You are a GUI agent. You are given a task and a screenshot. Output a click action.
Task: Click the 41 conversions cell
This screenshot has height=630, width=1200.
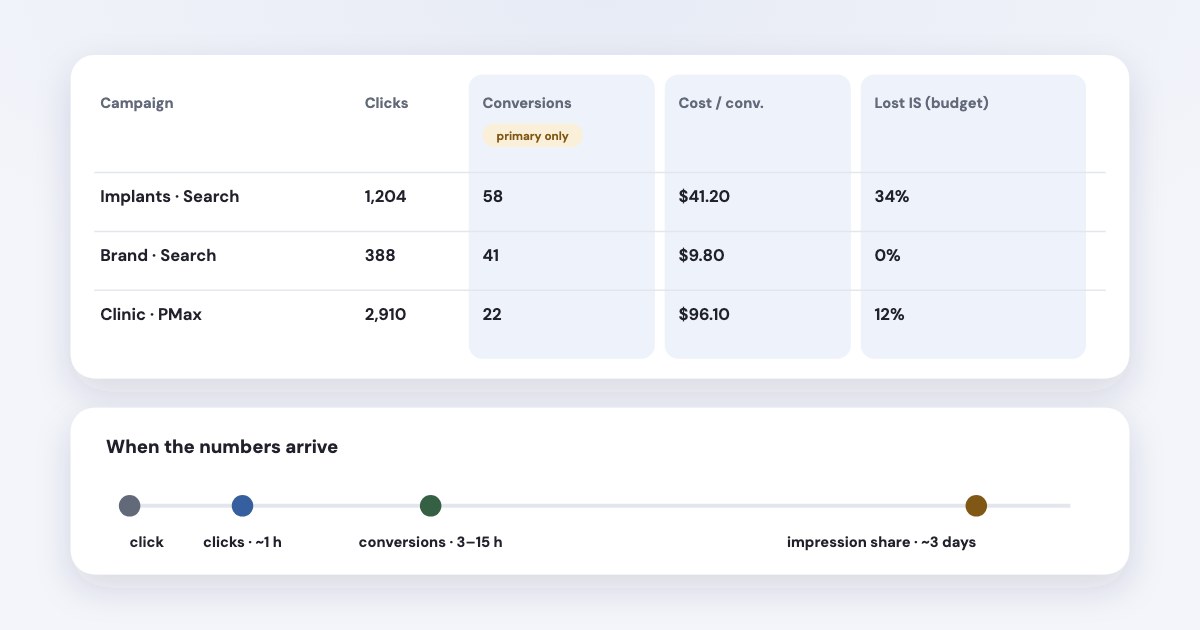(492, 255)
